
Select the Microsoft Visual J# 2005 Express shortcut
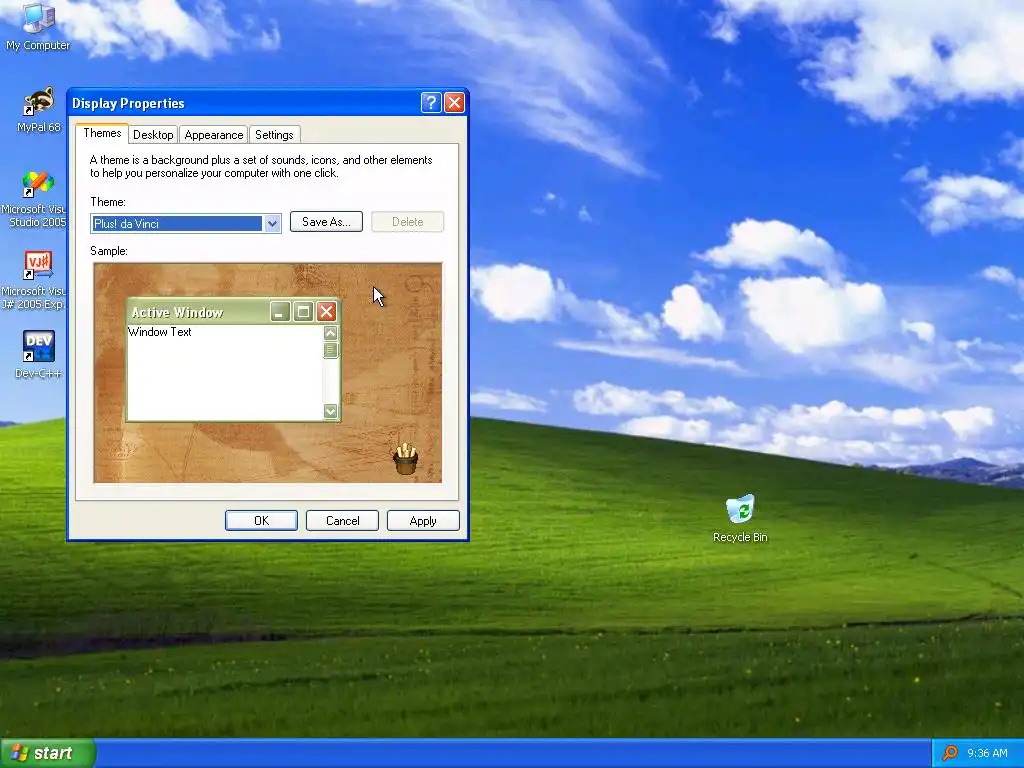click(37, 281)
